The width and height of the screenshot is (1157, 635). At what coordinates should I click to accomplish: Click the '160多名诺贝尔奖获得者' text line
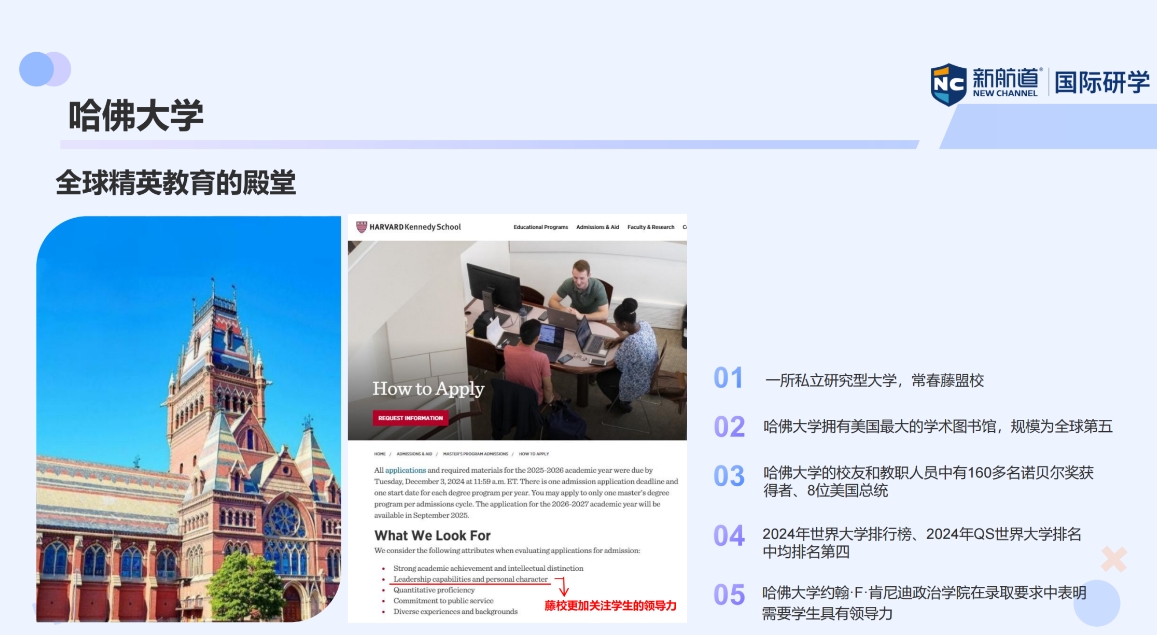(x=928, y=482)
